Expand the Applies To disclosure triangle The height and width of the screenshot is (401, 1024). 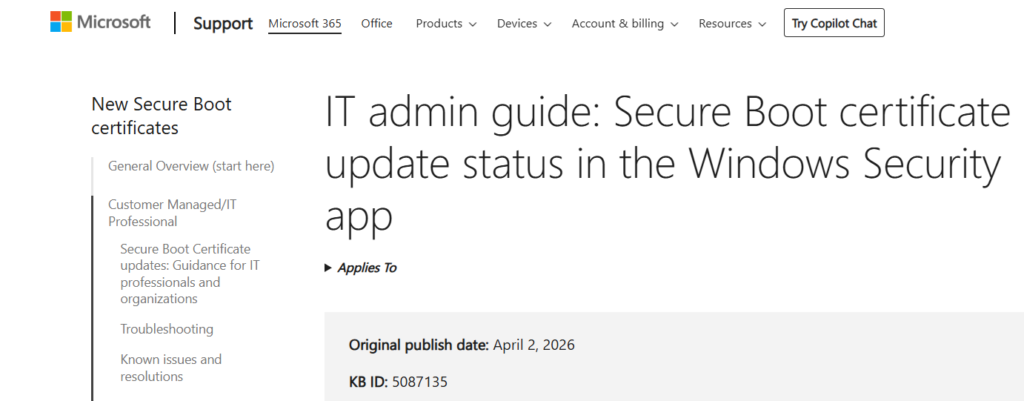pos(329,268)
